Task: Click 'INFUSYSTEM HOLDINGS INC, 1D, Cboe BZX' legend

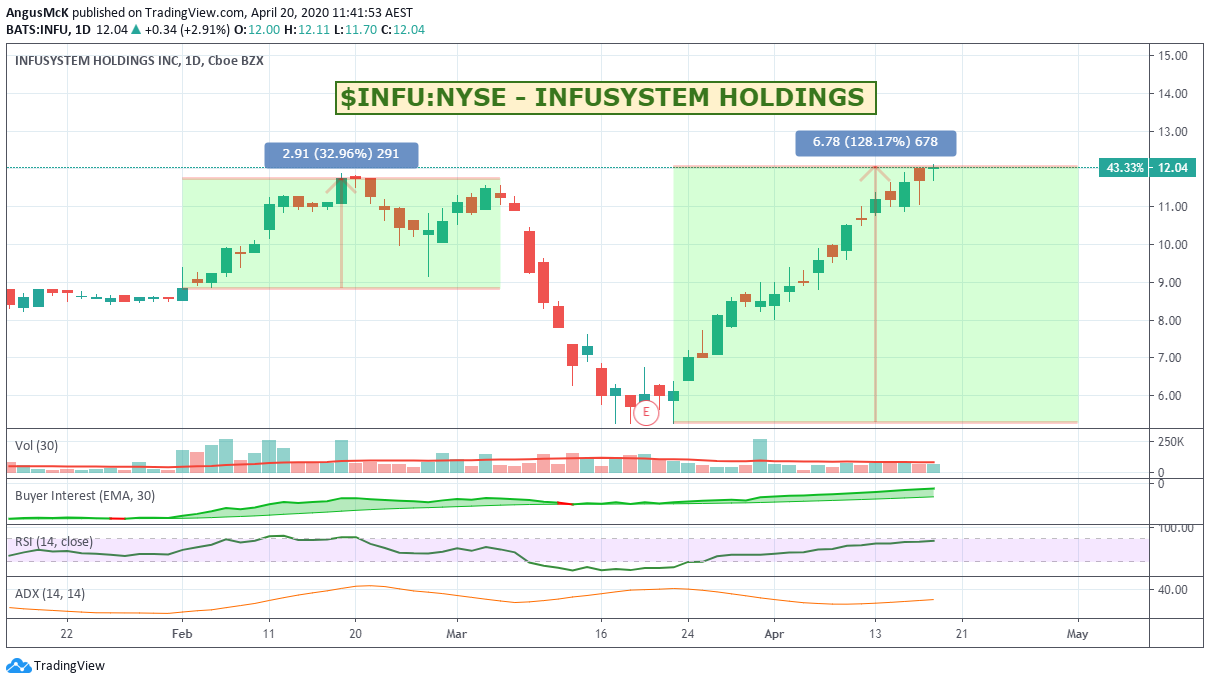Action: [139, 61]
